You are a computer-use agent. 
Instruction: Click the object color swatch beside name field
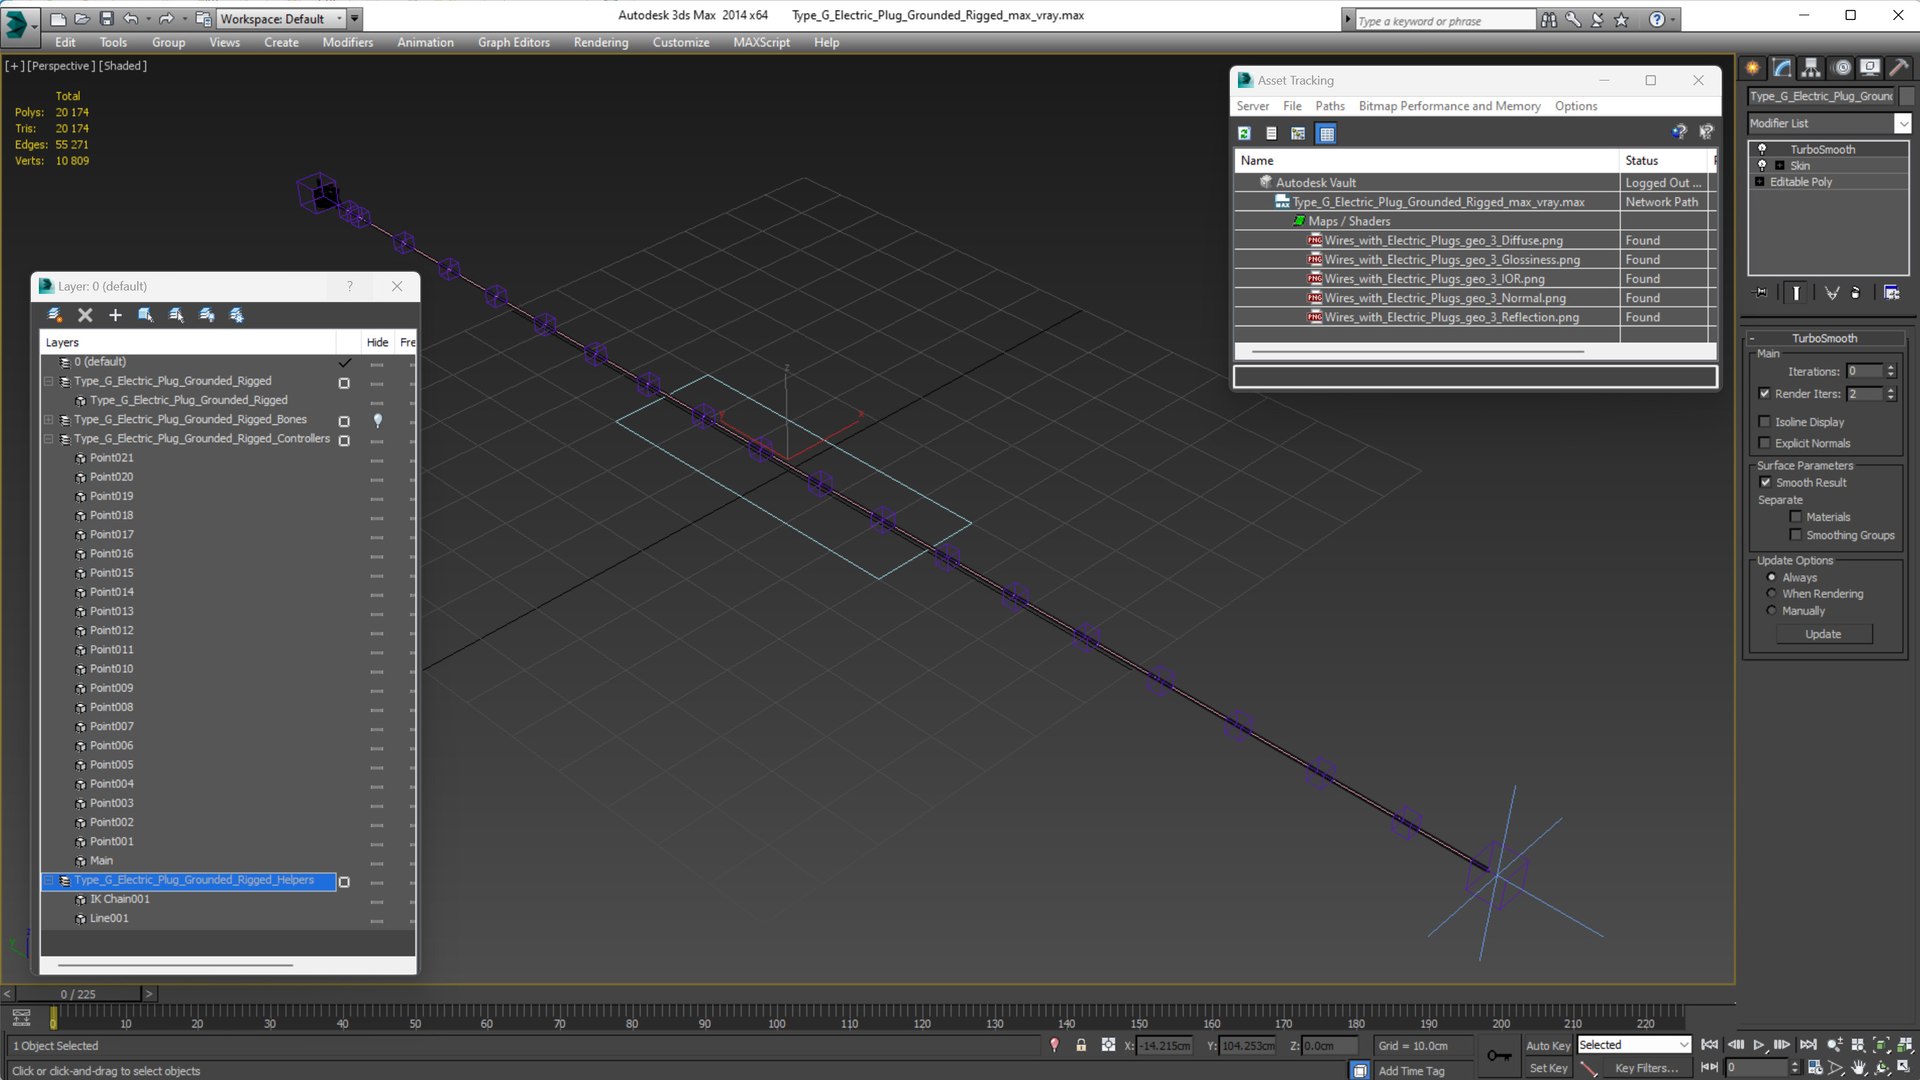pos(1907,96)
